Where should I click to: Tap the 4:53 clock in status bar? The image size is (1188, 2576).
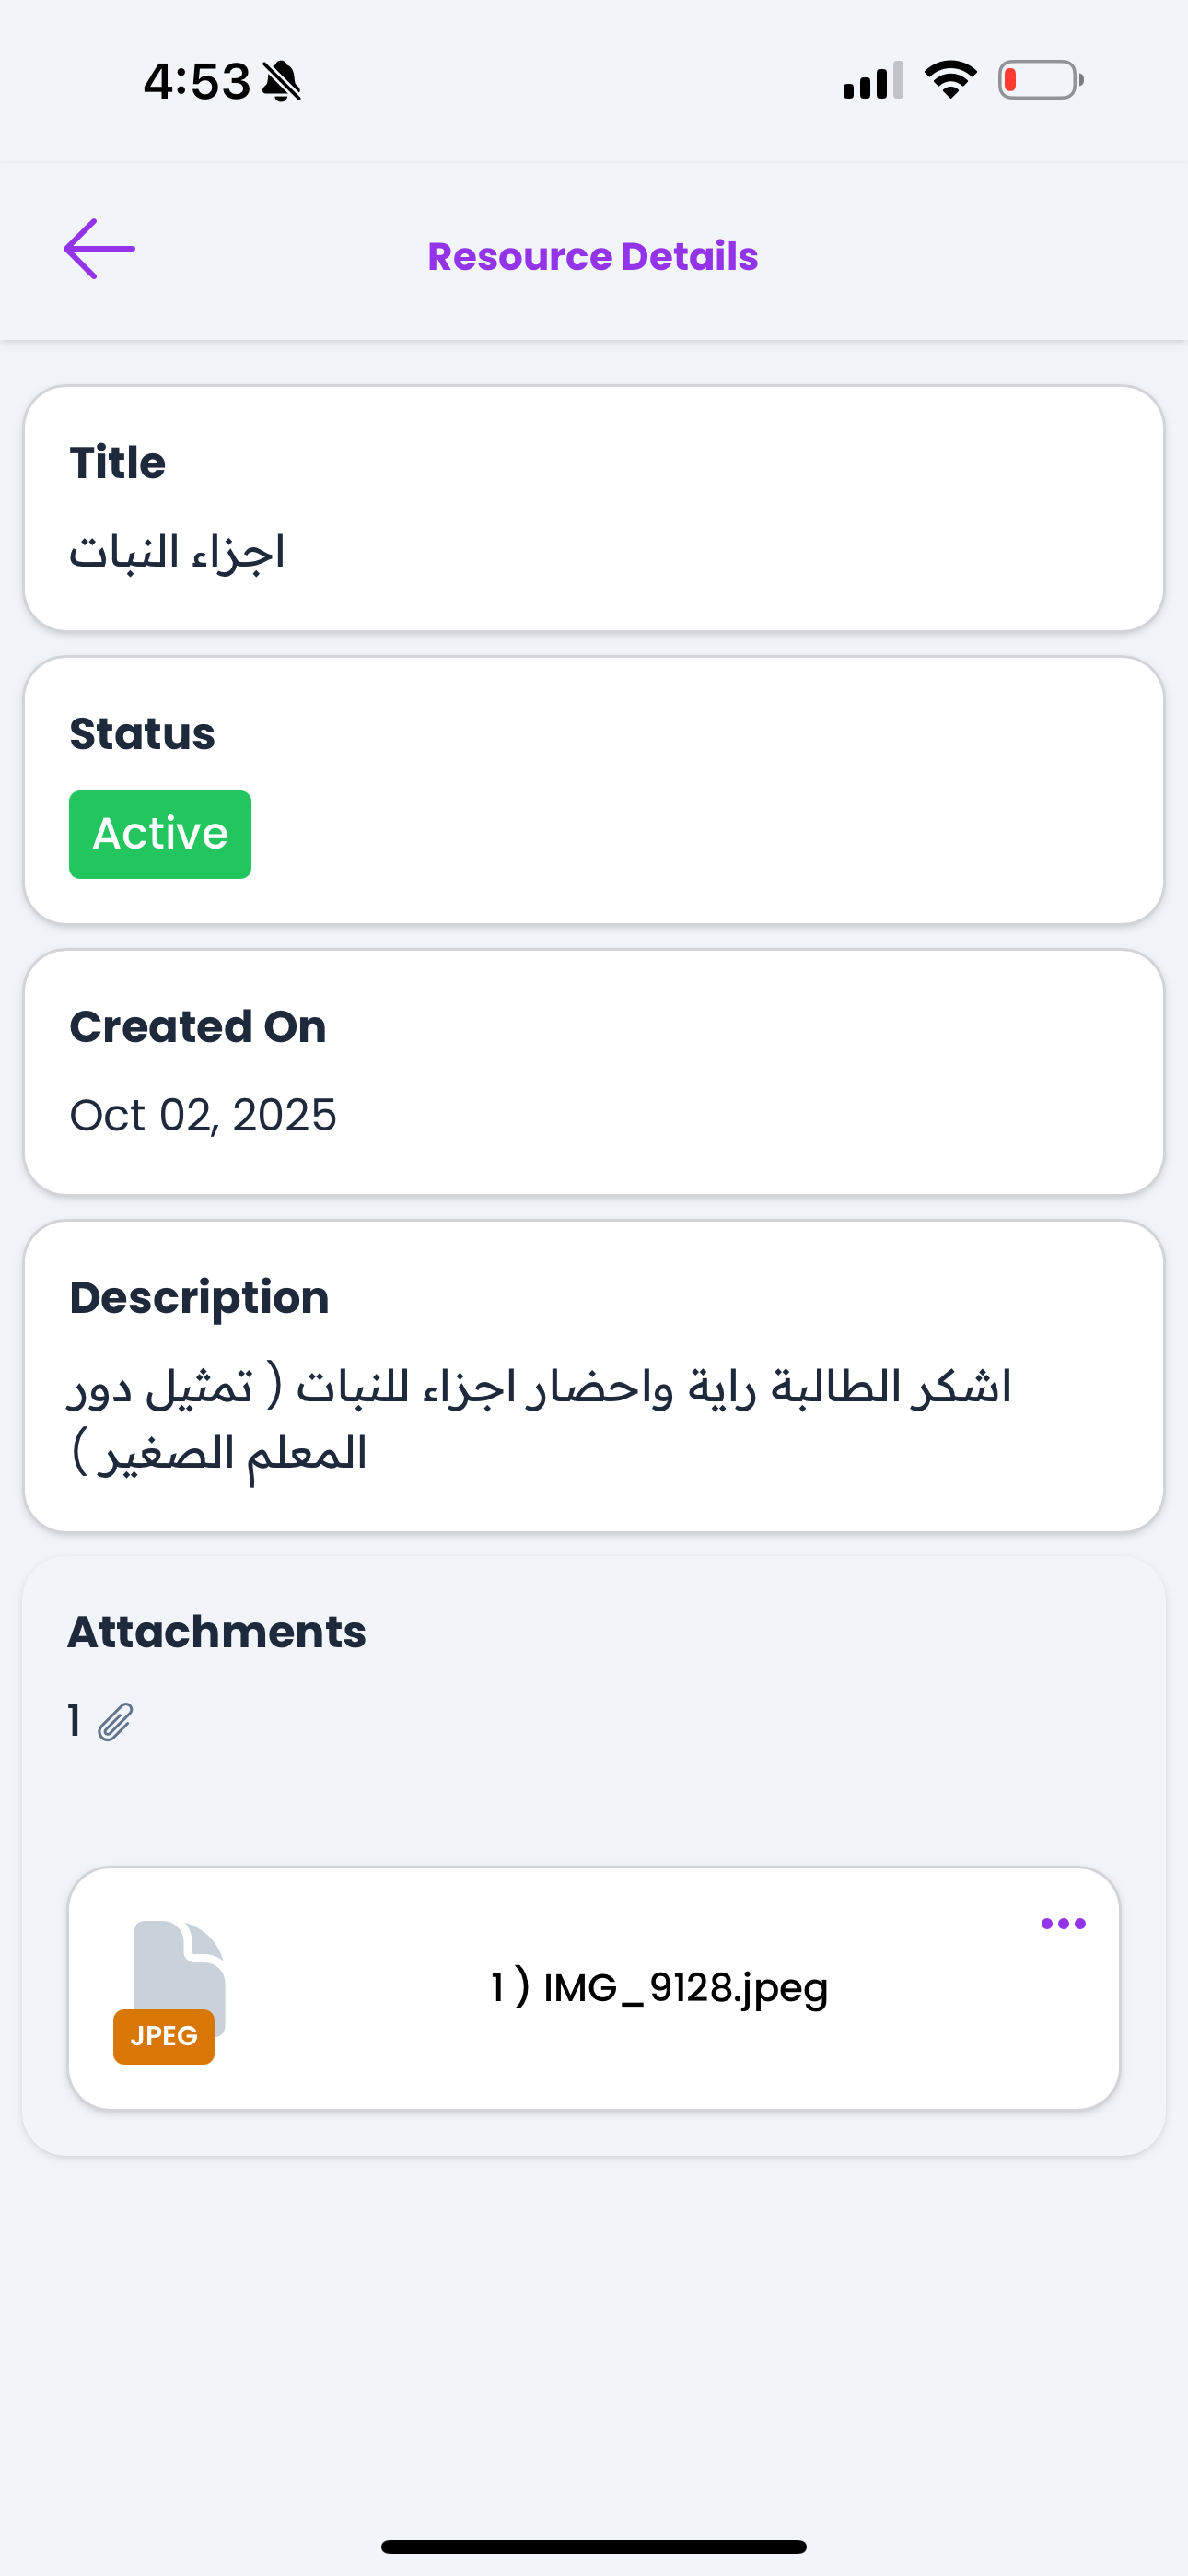coord(197,81)
